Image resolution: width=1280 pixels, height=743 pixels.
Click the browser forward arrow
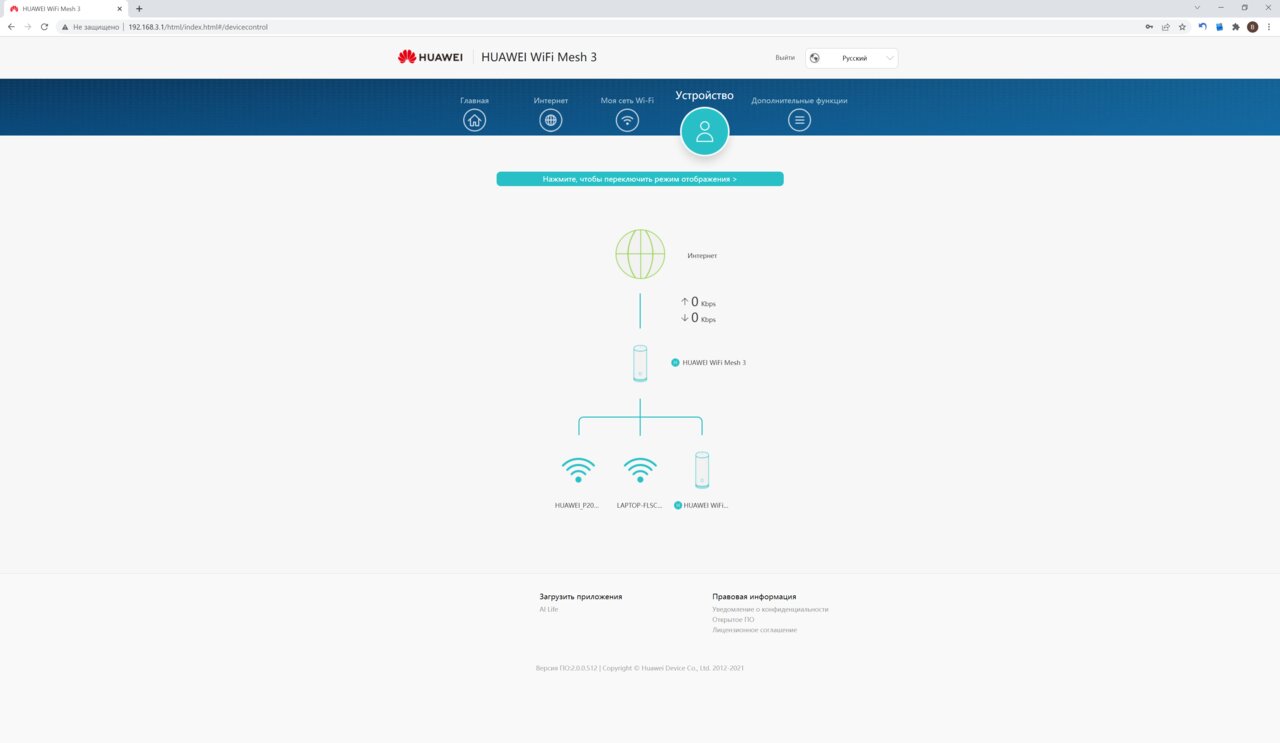[x=27, y=27]
